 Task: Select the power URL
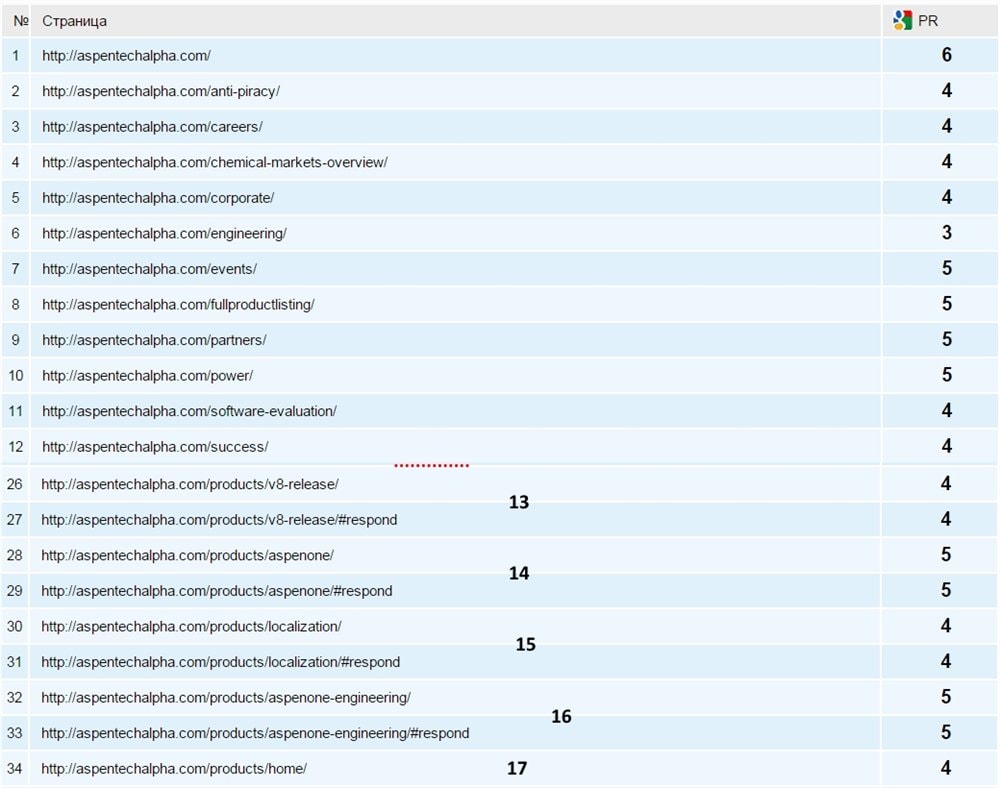pos(147,376)
